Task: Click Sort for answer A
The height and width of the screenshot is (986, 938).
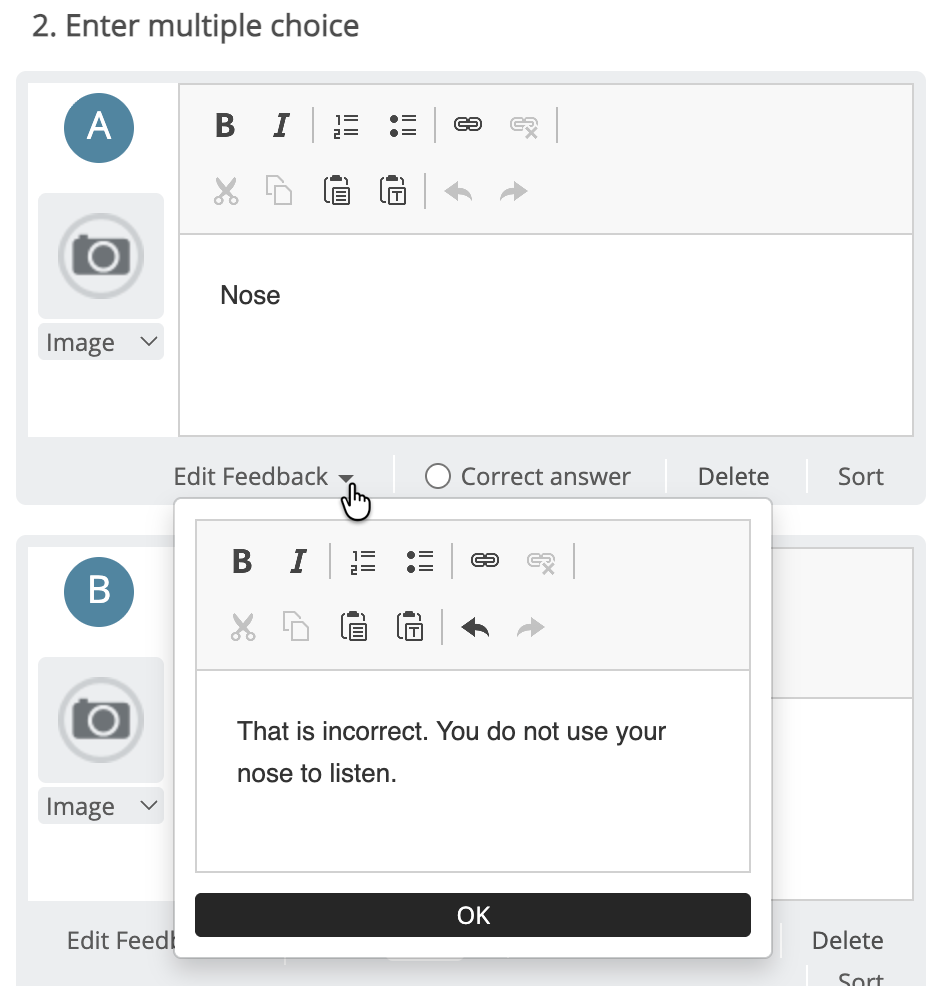Action: (x=860, y=477)
